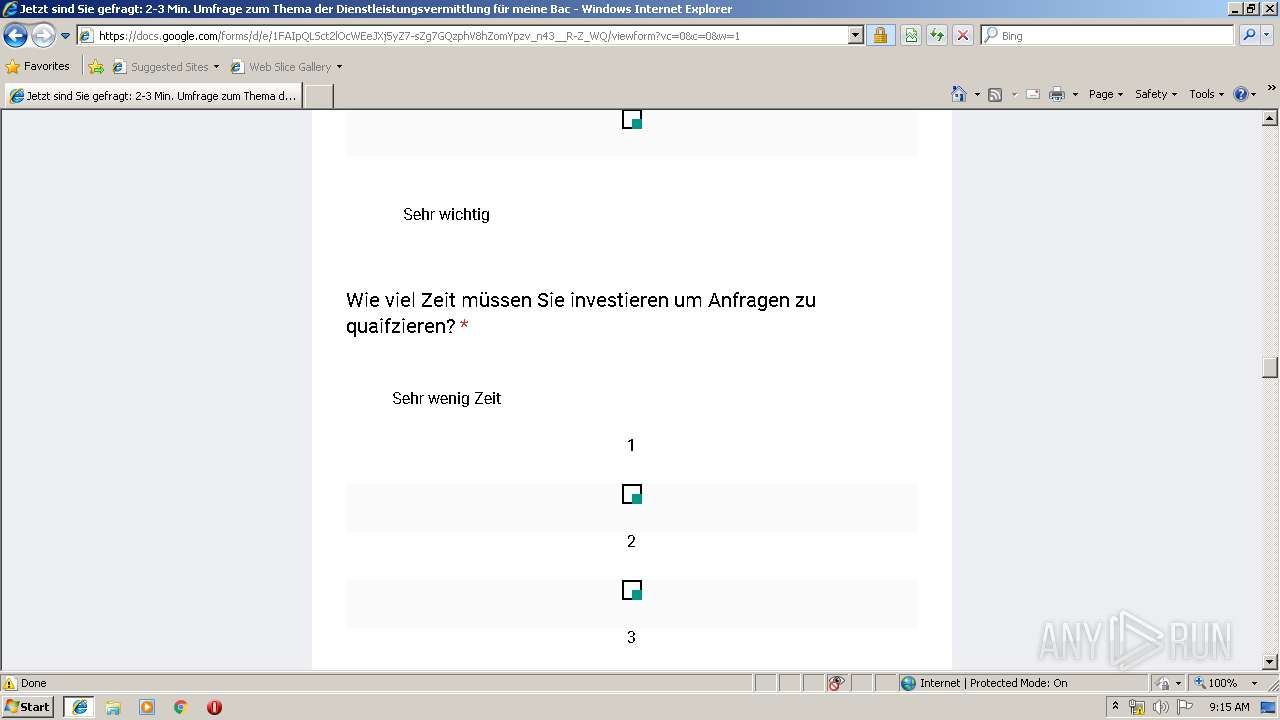Open the Favorites star panel

(x=38, y=66)
